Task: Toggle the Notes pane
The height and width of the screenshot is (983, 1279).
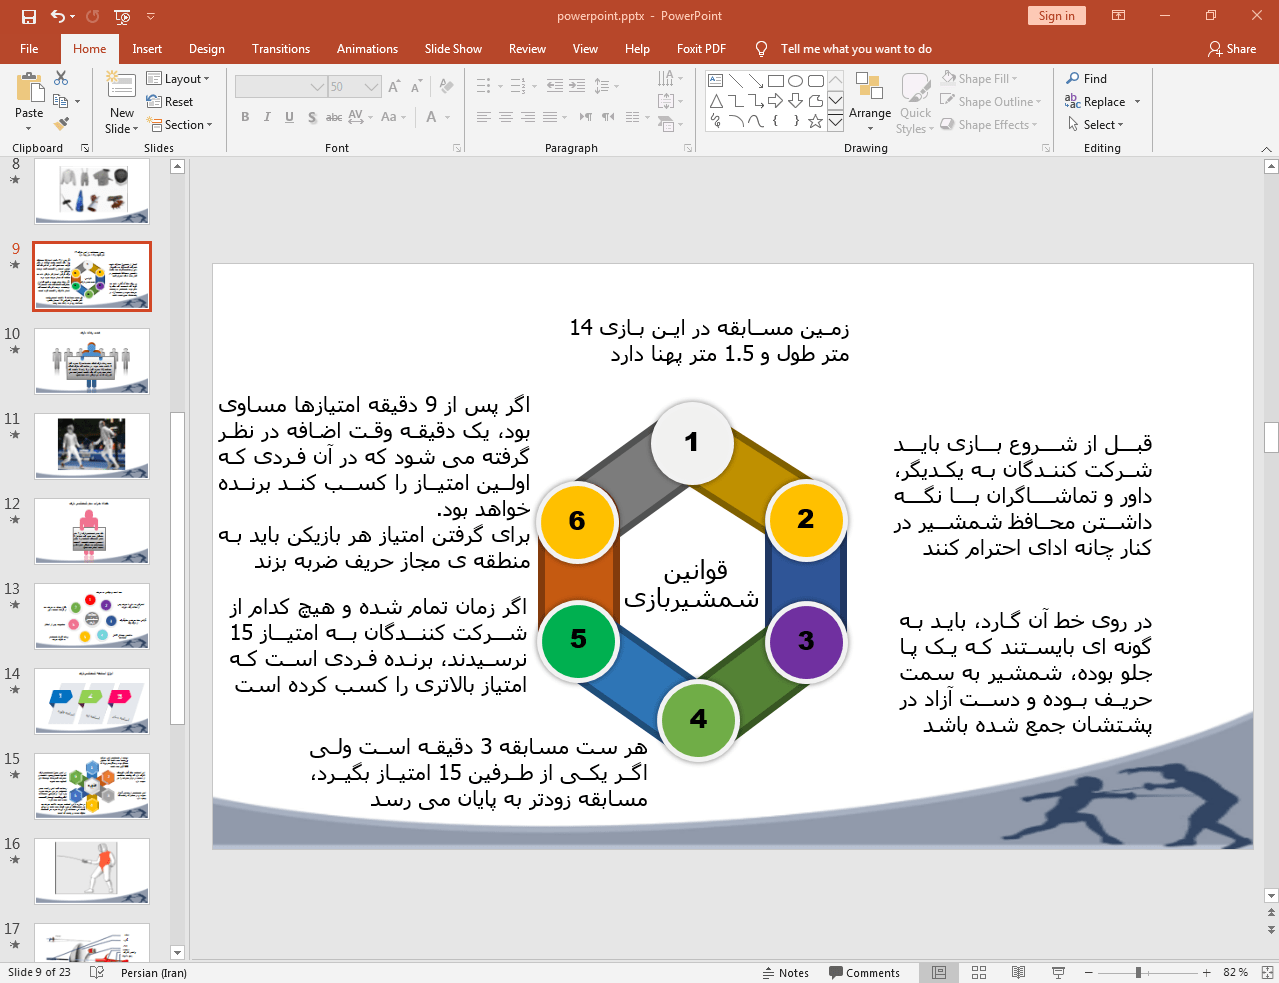Action: 786,972
